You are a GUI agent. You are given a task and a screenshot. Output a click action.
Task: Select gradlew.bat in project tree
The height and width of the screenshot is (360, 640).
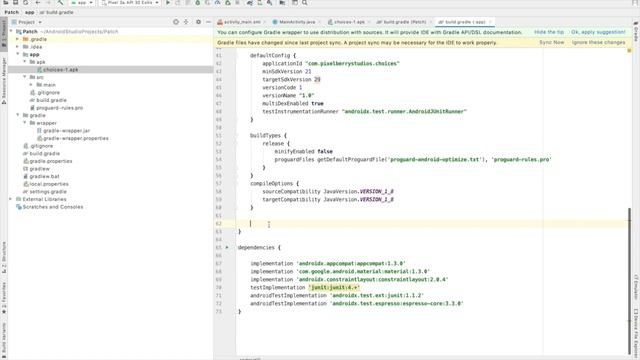coord(44,176)
